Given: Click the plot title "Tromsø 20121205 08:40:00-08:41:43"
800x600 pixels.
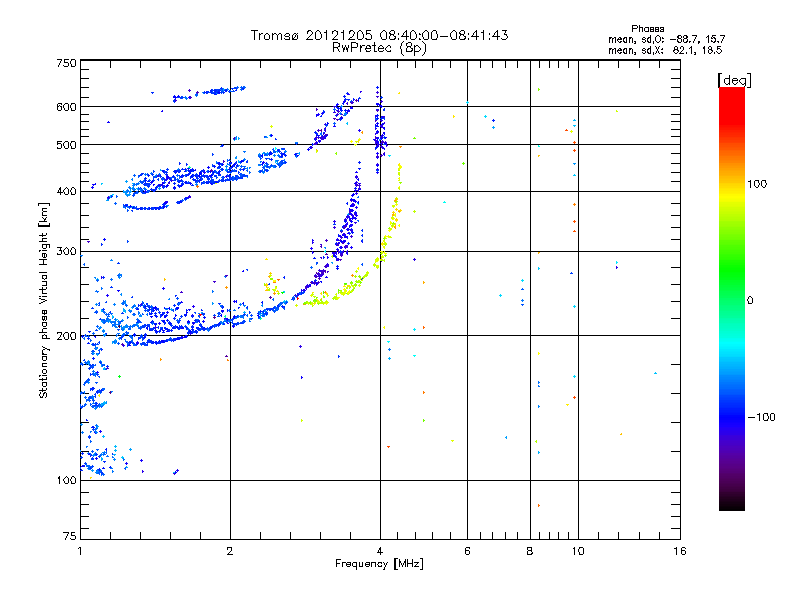Looking at the screenshot, I should coord(379,35).
